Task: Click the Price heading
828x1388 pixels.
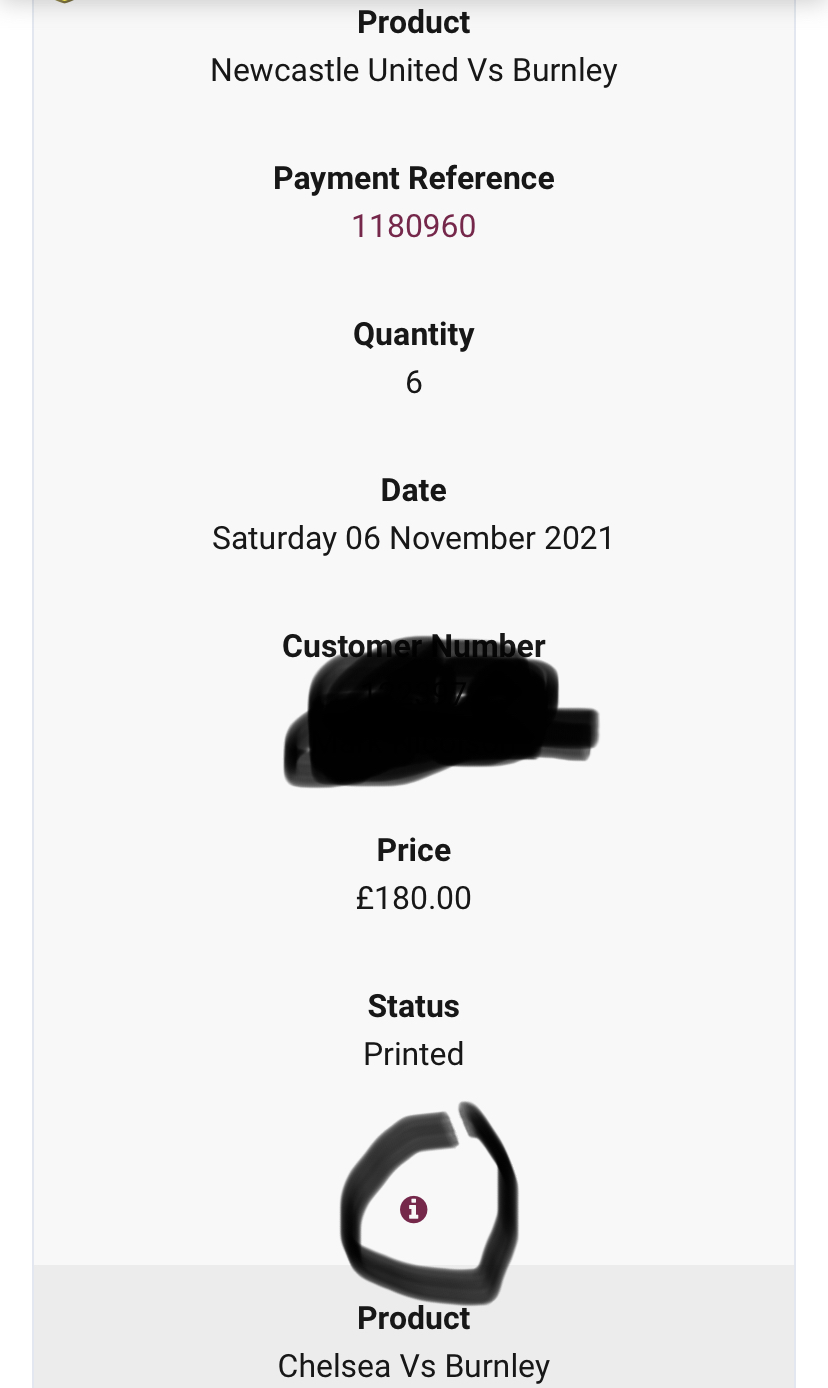Action: pos(413,850)
